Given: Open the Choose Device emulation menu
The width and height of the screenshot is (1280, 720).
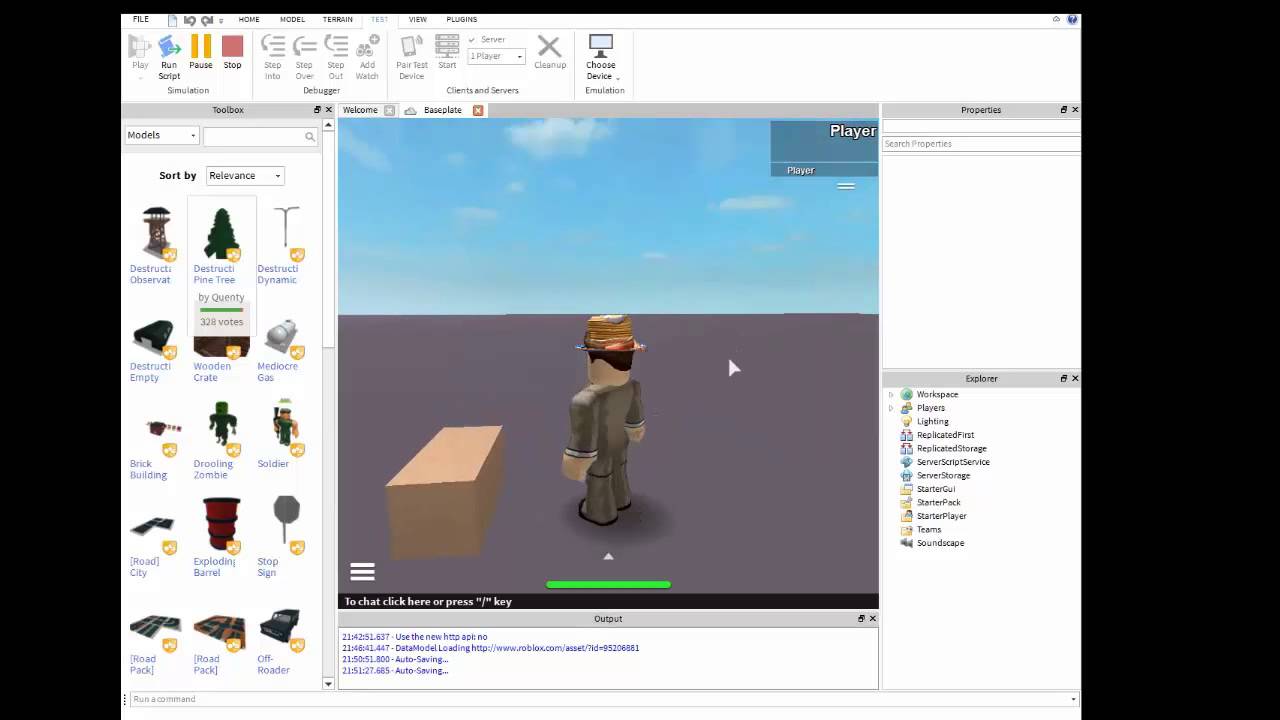Looking at the screenshot, I should coord(601,56).
